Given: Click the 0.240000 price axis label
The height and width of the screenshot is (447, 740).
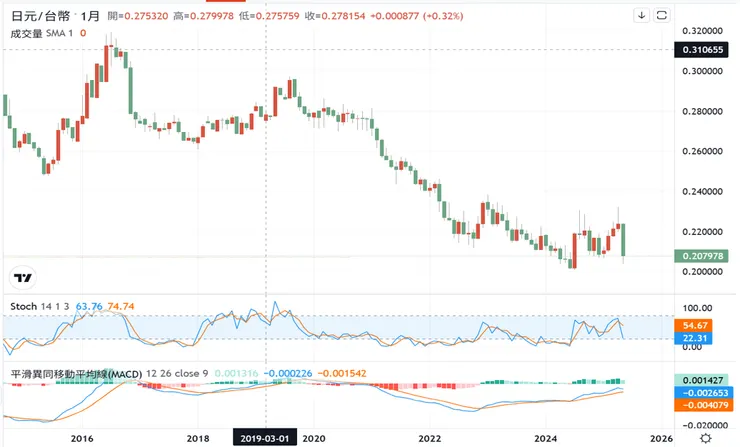Looking at the screenshot, I should [x=702, y=191].
